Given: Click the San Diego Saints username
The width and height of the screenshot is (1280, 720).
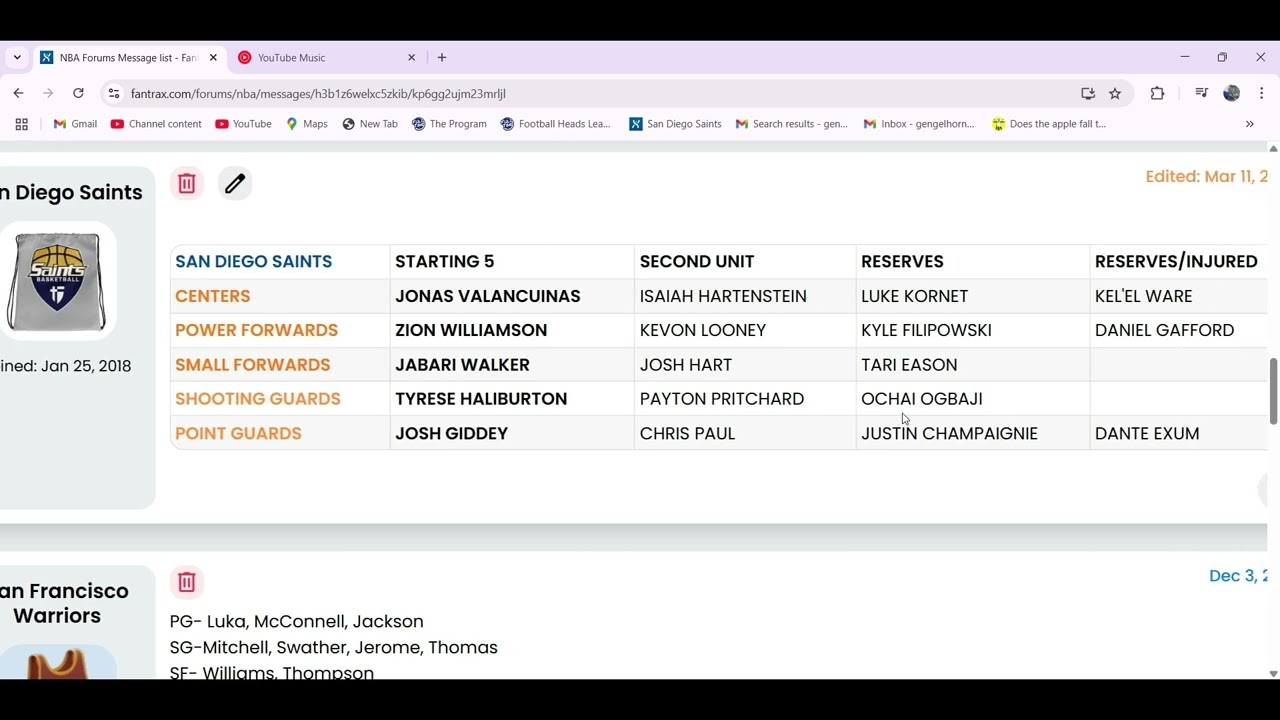Looking at the screenshot, I should click(71, 192).
